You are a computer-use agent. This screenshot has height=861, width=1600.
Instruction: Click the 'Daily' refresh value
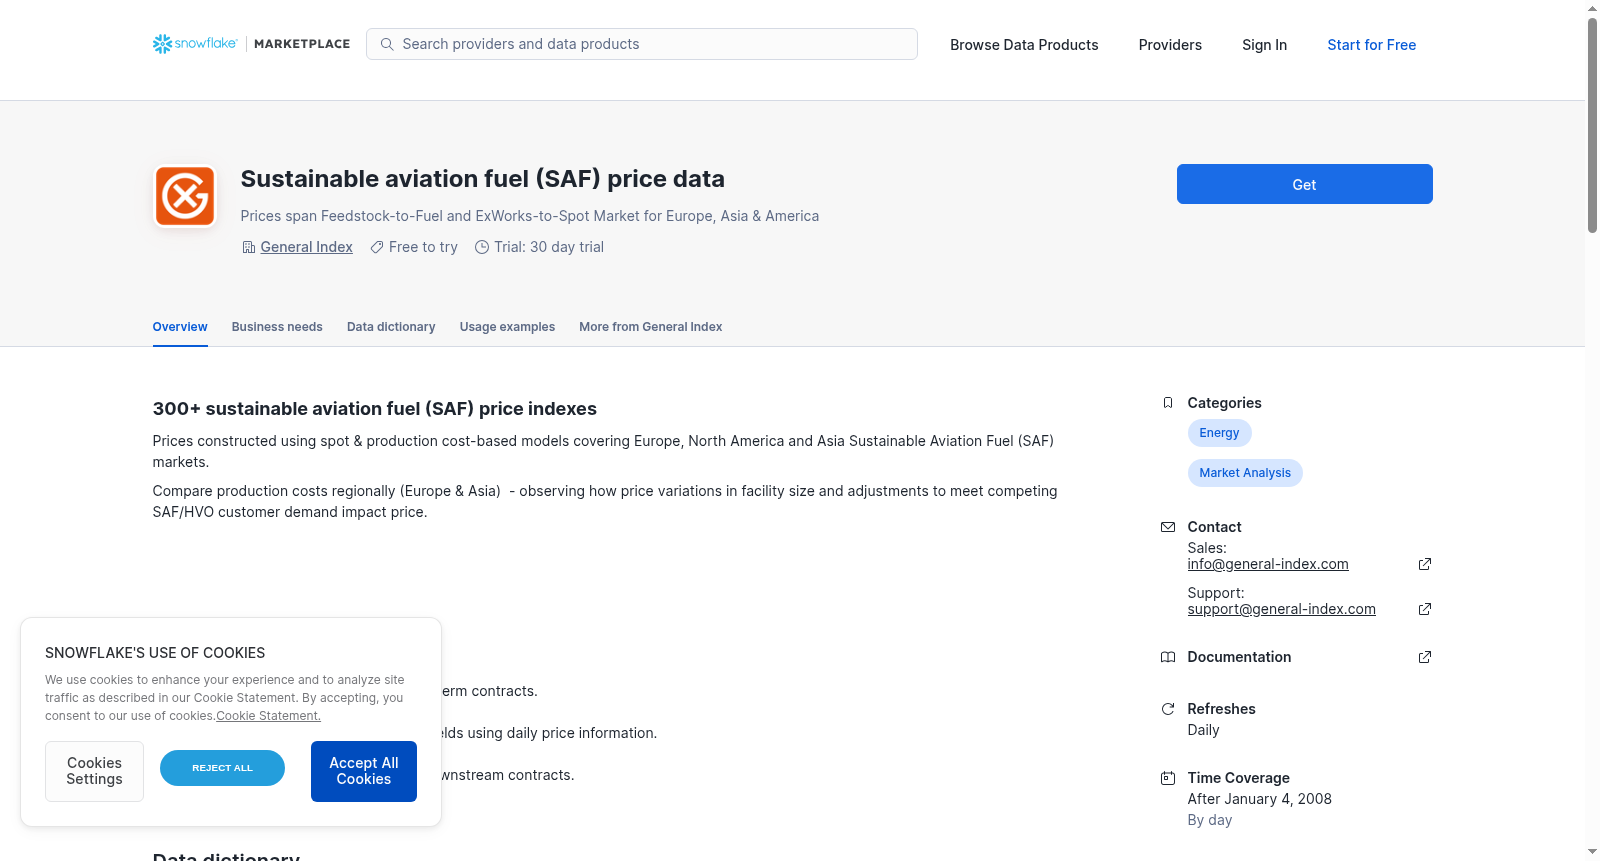(x=1204, y=730)
